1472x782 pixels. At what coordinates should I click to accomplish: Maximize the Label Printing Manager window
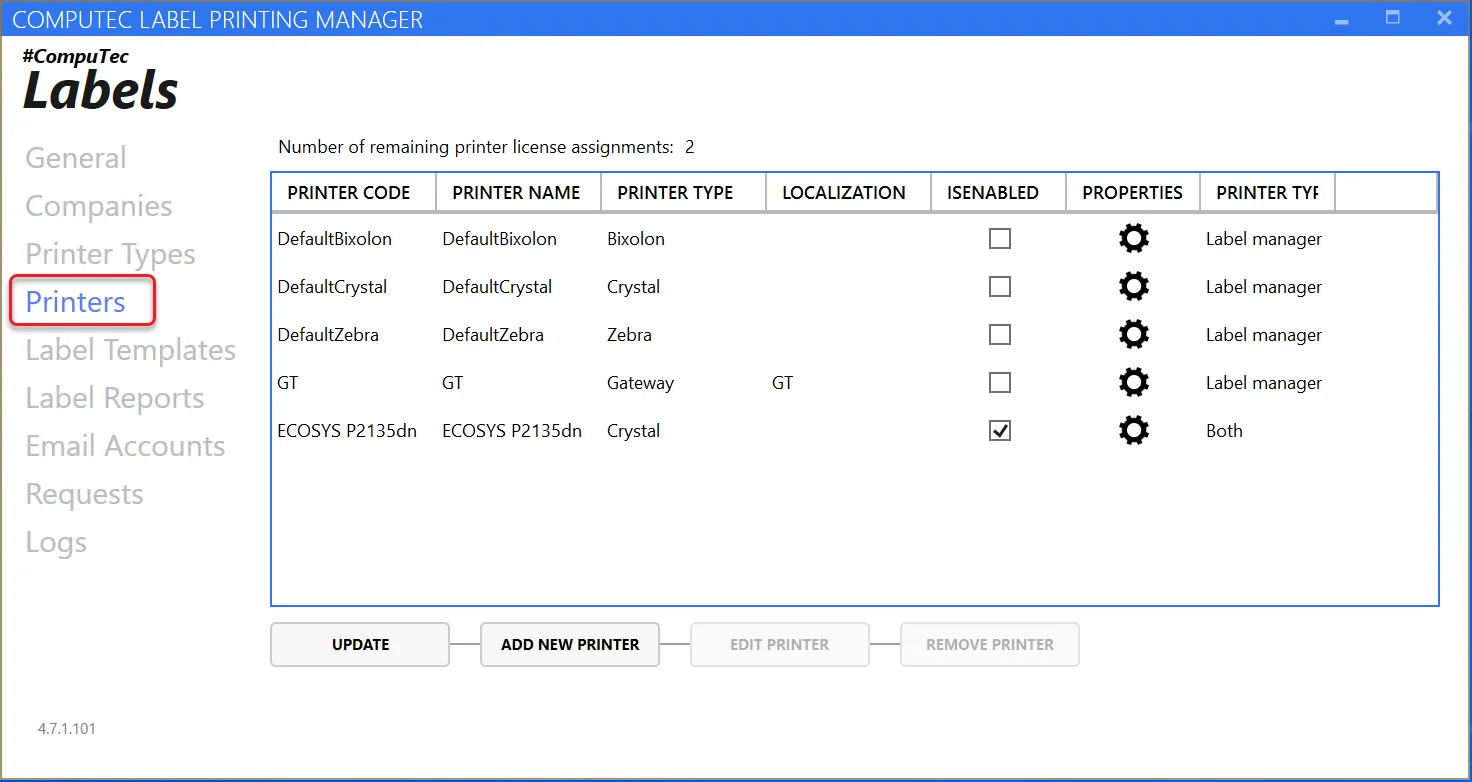pyautogui.click(x=1392, y=18)
